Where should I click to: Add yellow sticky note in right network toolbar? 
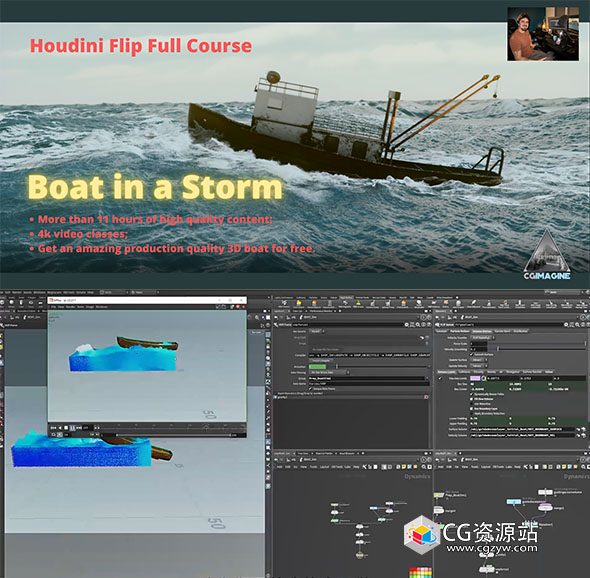pyautogui.click(x=564, y=467)
